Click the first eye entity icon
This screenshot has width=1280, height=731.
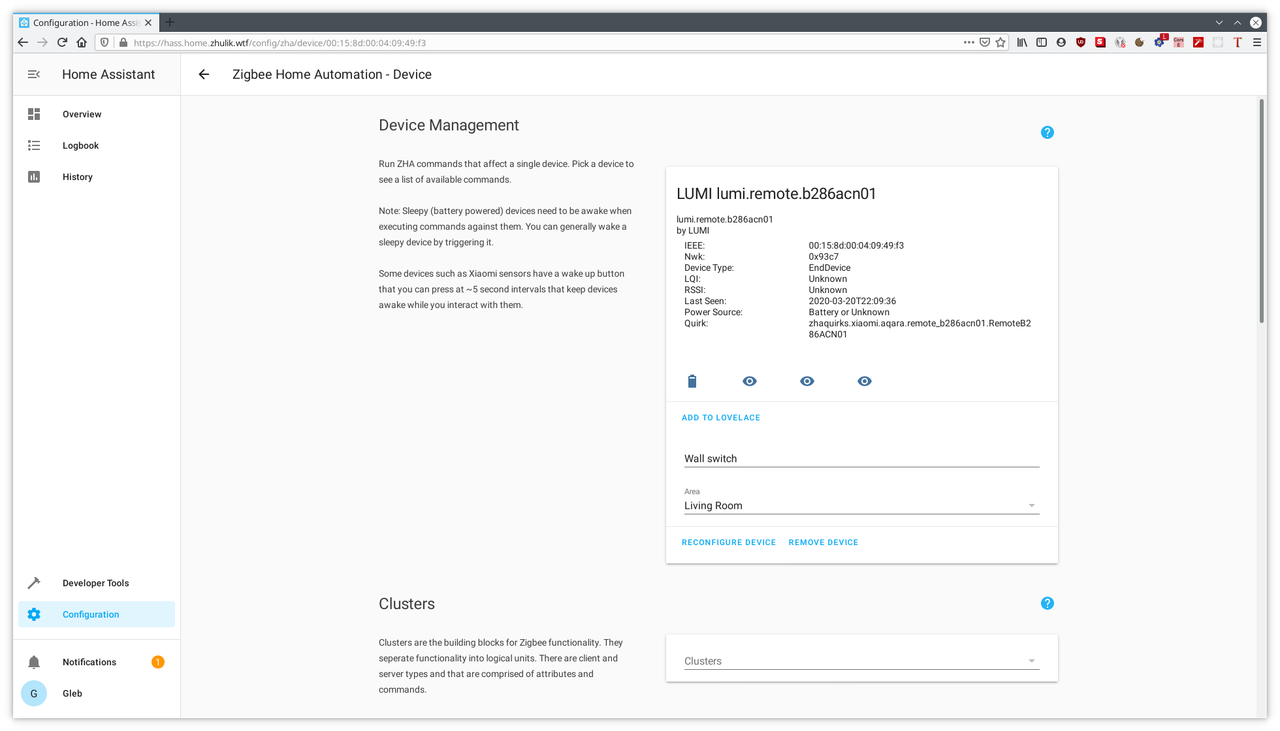(x=749, y=381)
